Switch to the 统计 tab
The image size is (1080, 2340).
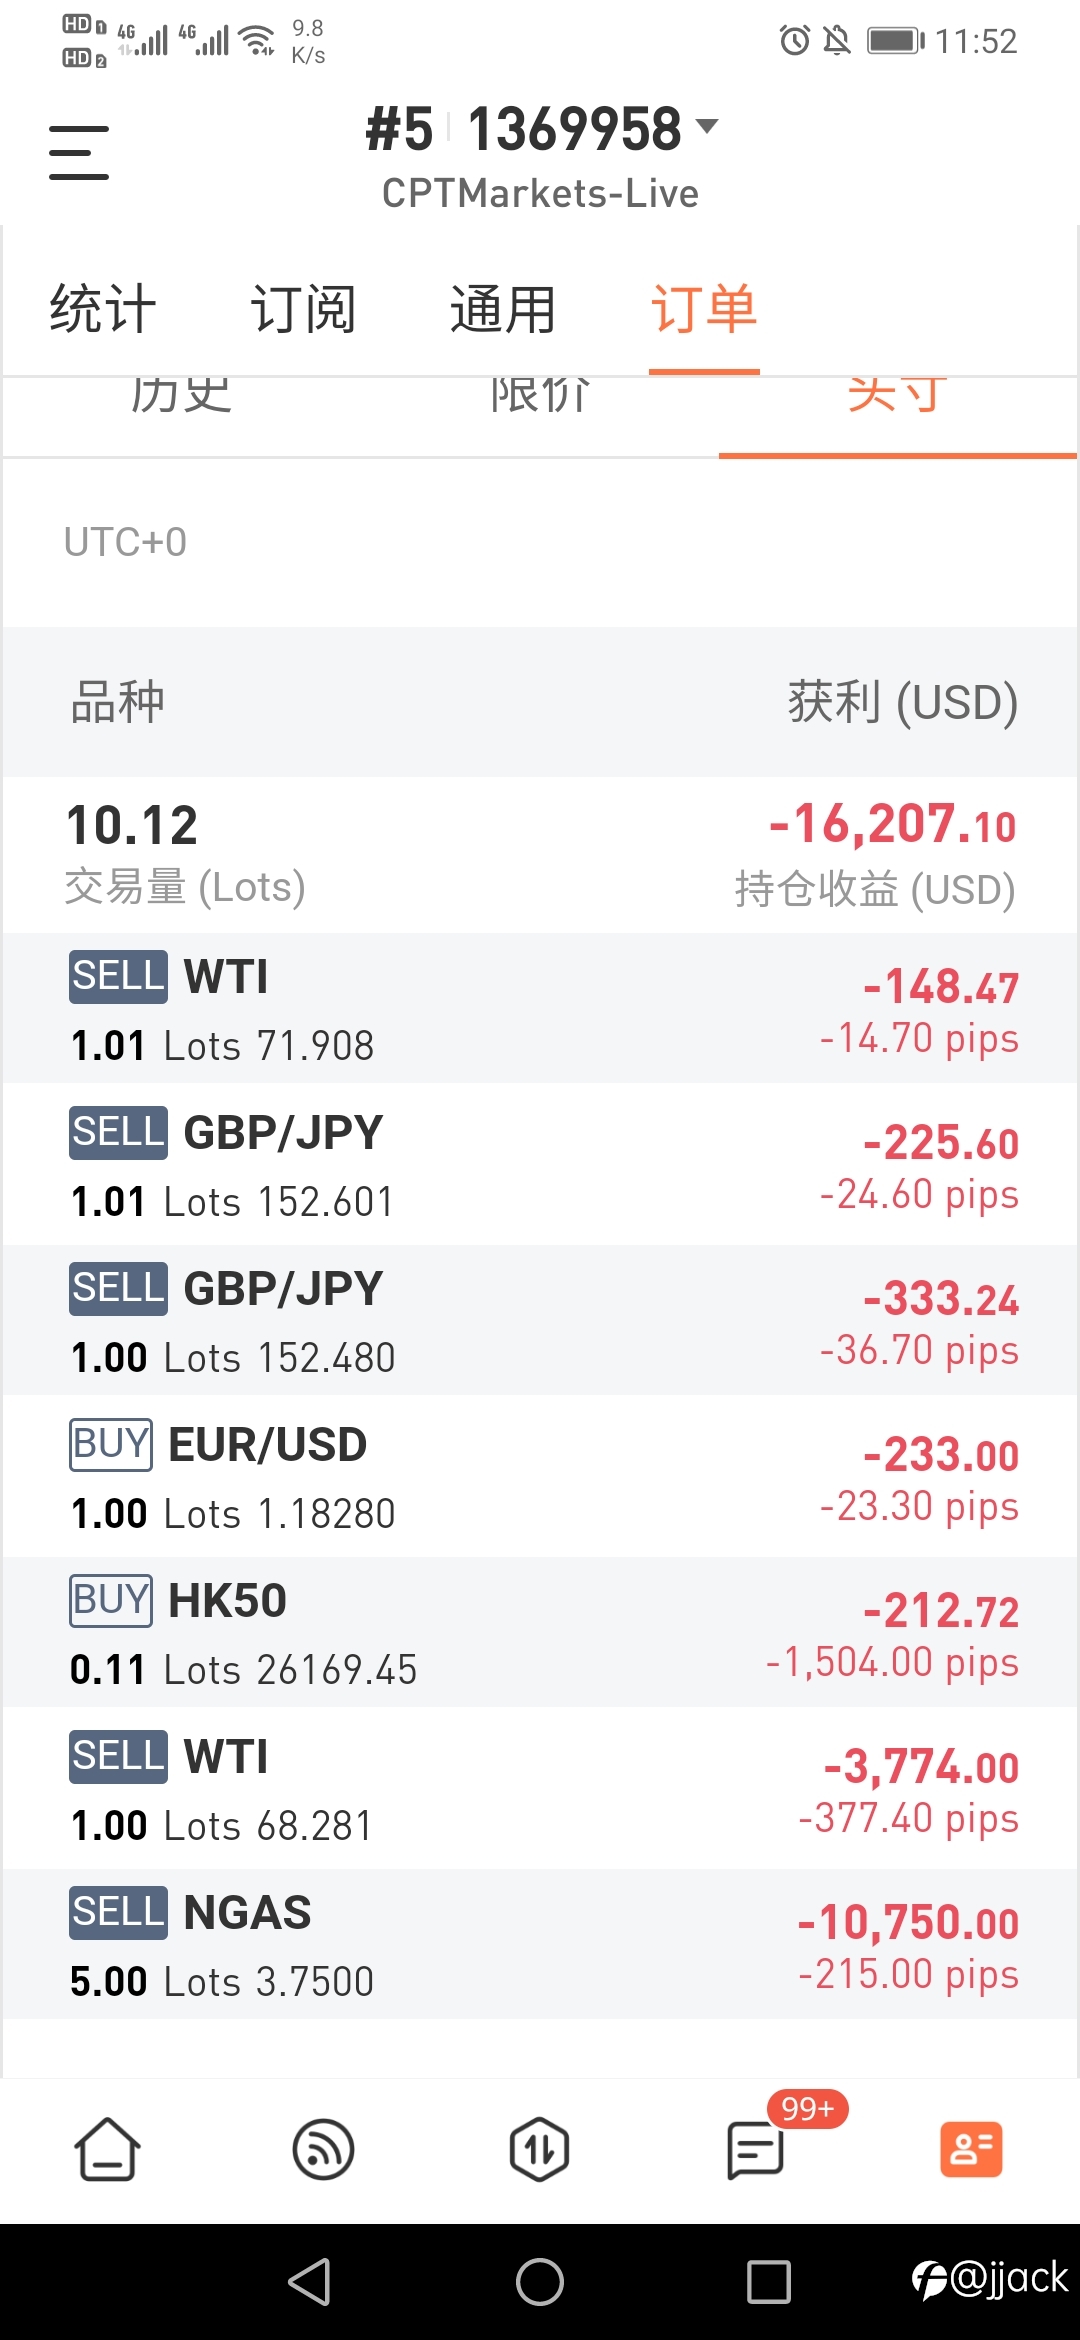tap(103, 308)
